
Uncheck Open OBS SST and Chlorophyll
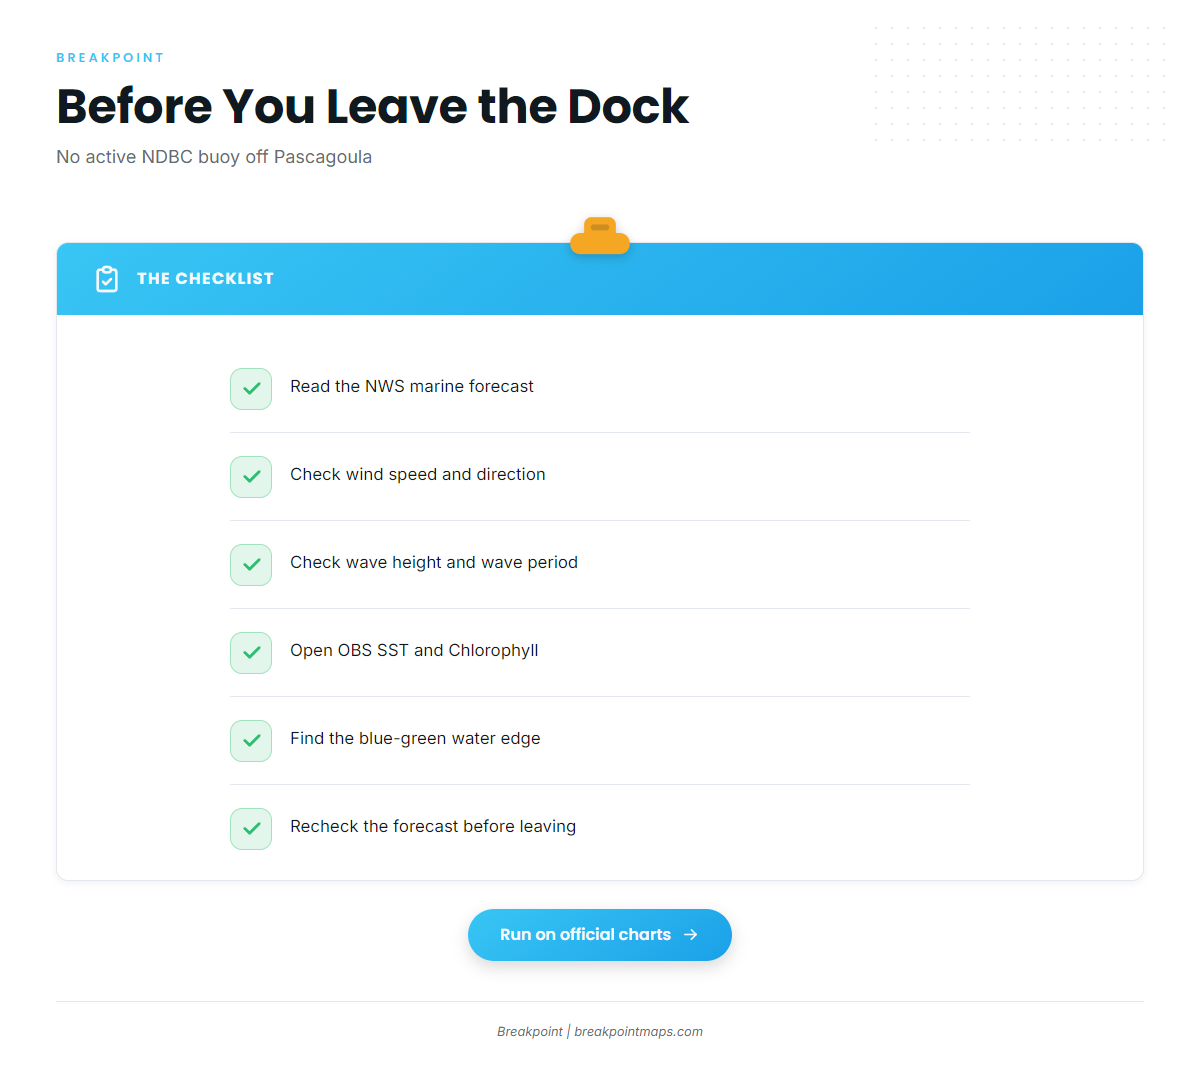tap(251, 653)
